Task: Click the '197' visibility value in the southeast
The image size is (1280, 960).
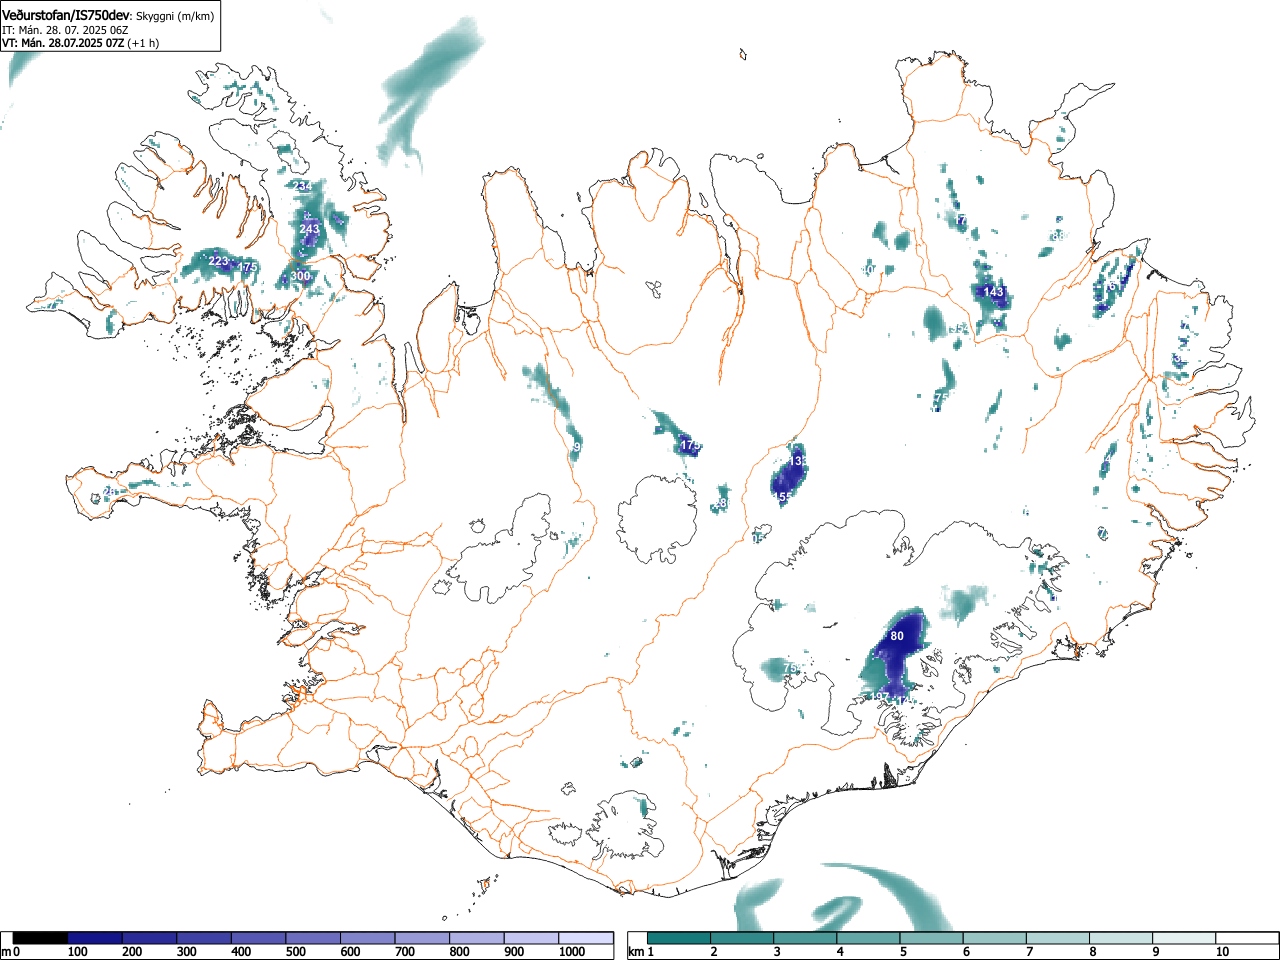Action: tap(879, 697)
